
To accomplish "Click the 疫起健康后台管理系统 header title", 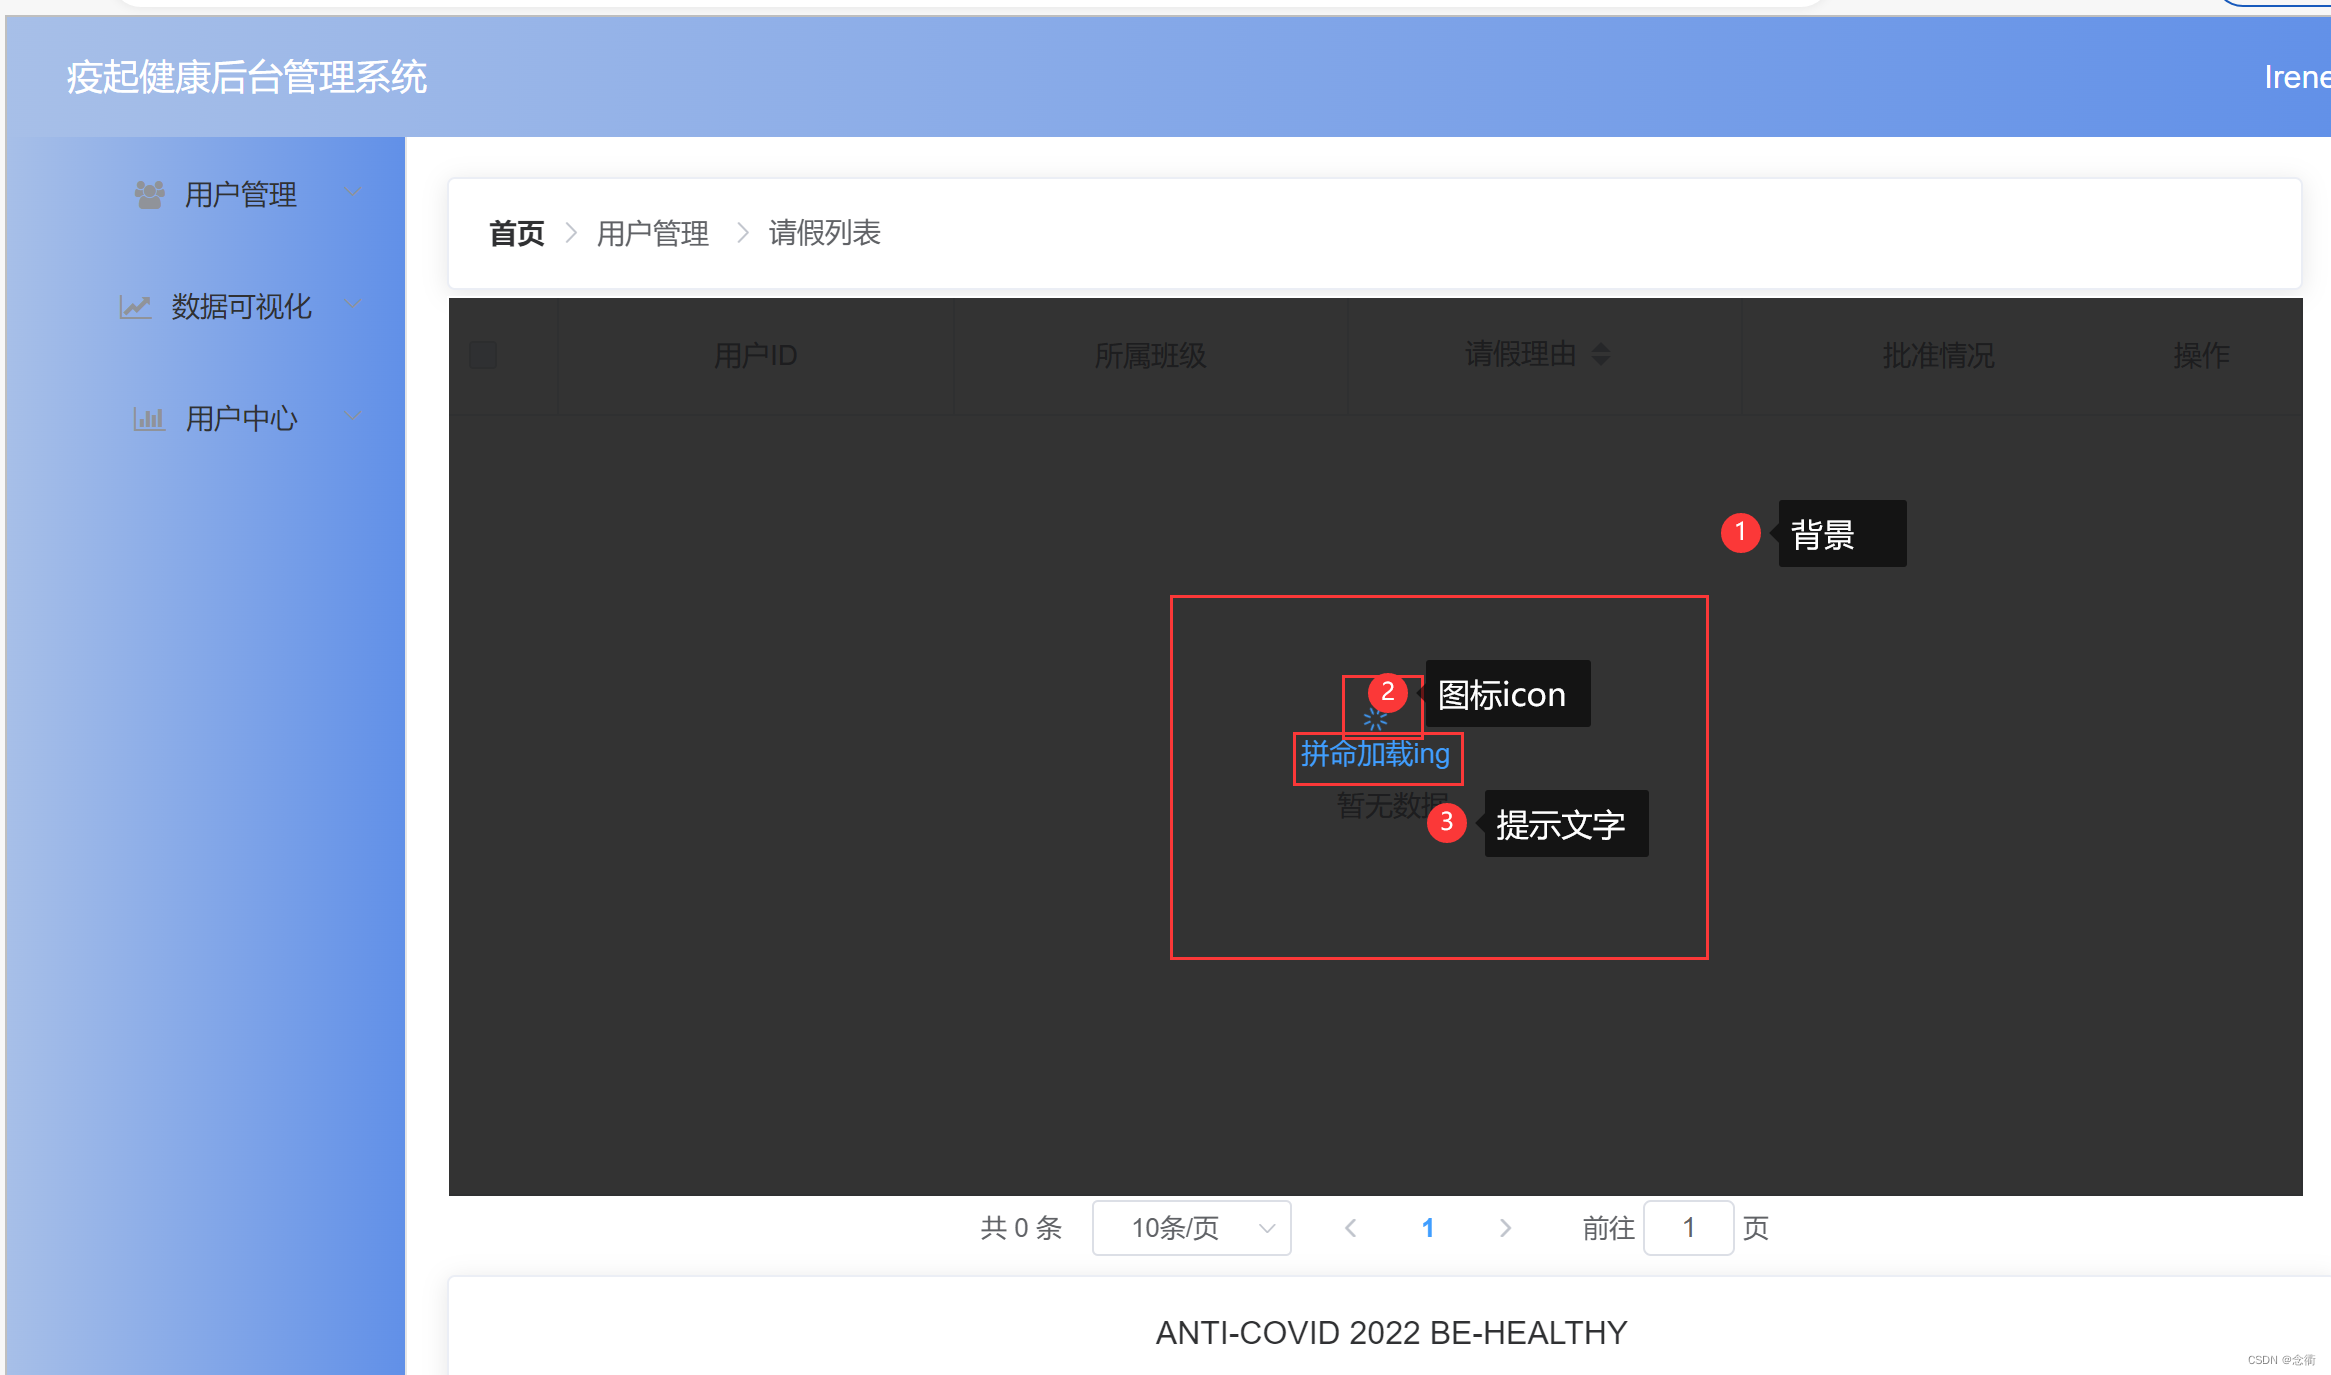I will 247,77.
